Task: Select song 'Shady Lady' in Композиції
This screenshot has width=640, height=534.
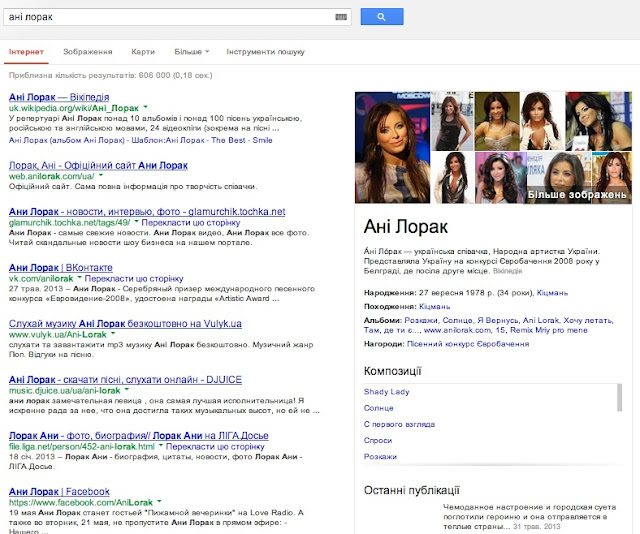Action: (x=386, y=392)
